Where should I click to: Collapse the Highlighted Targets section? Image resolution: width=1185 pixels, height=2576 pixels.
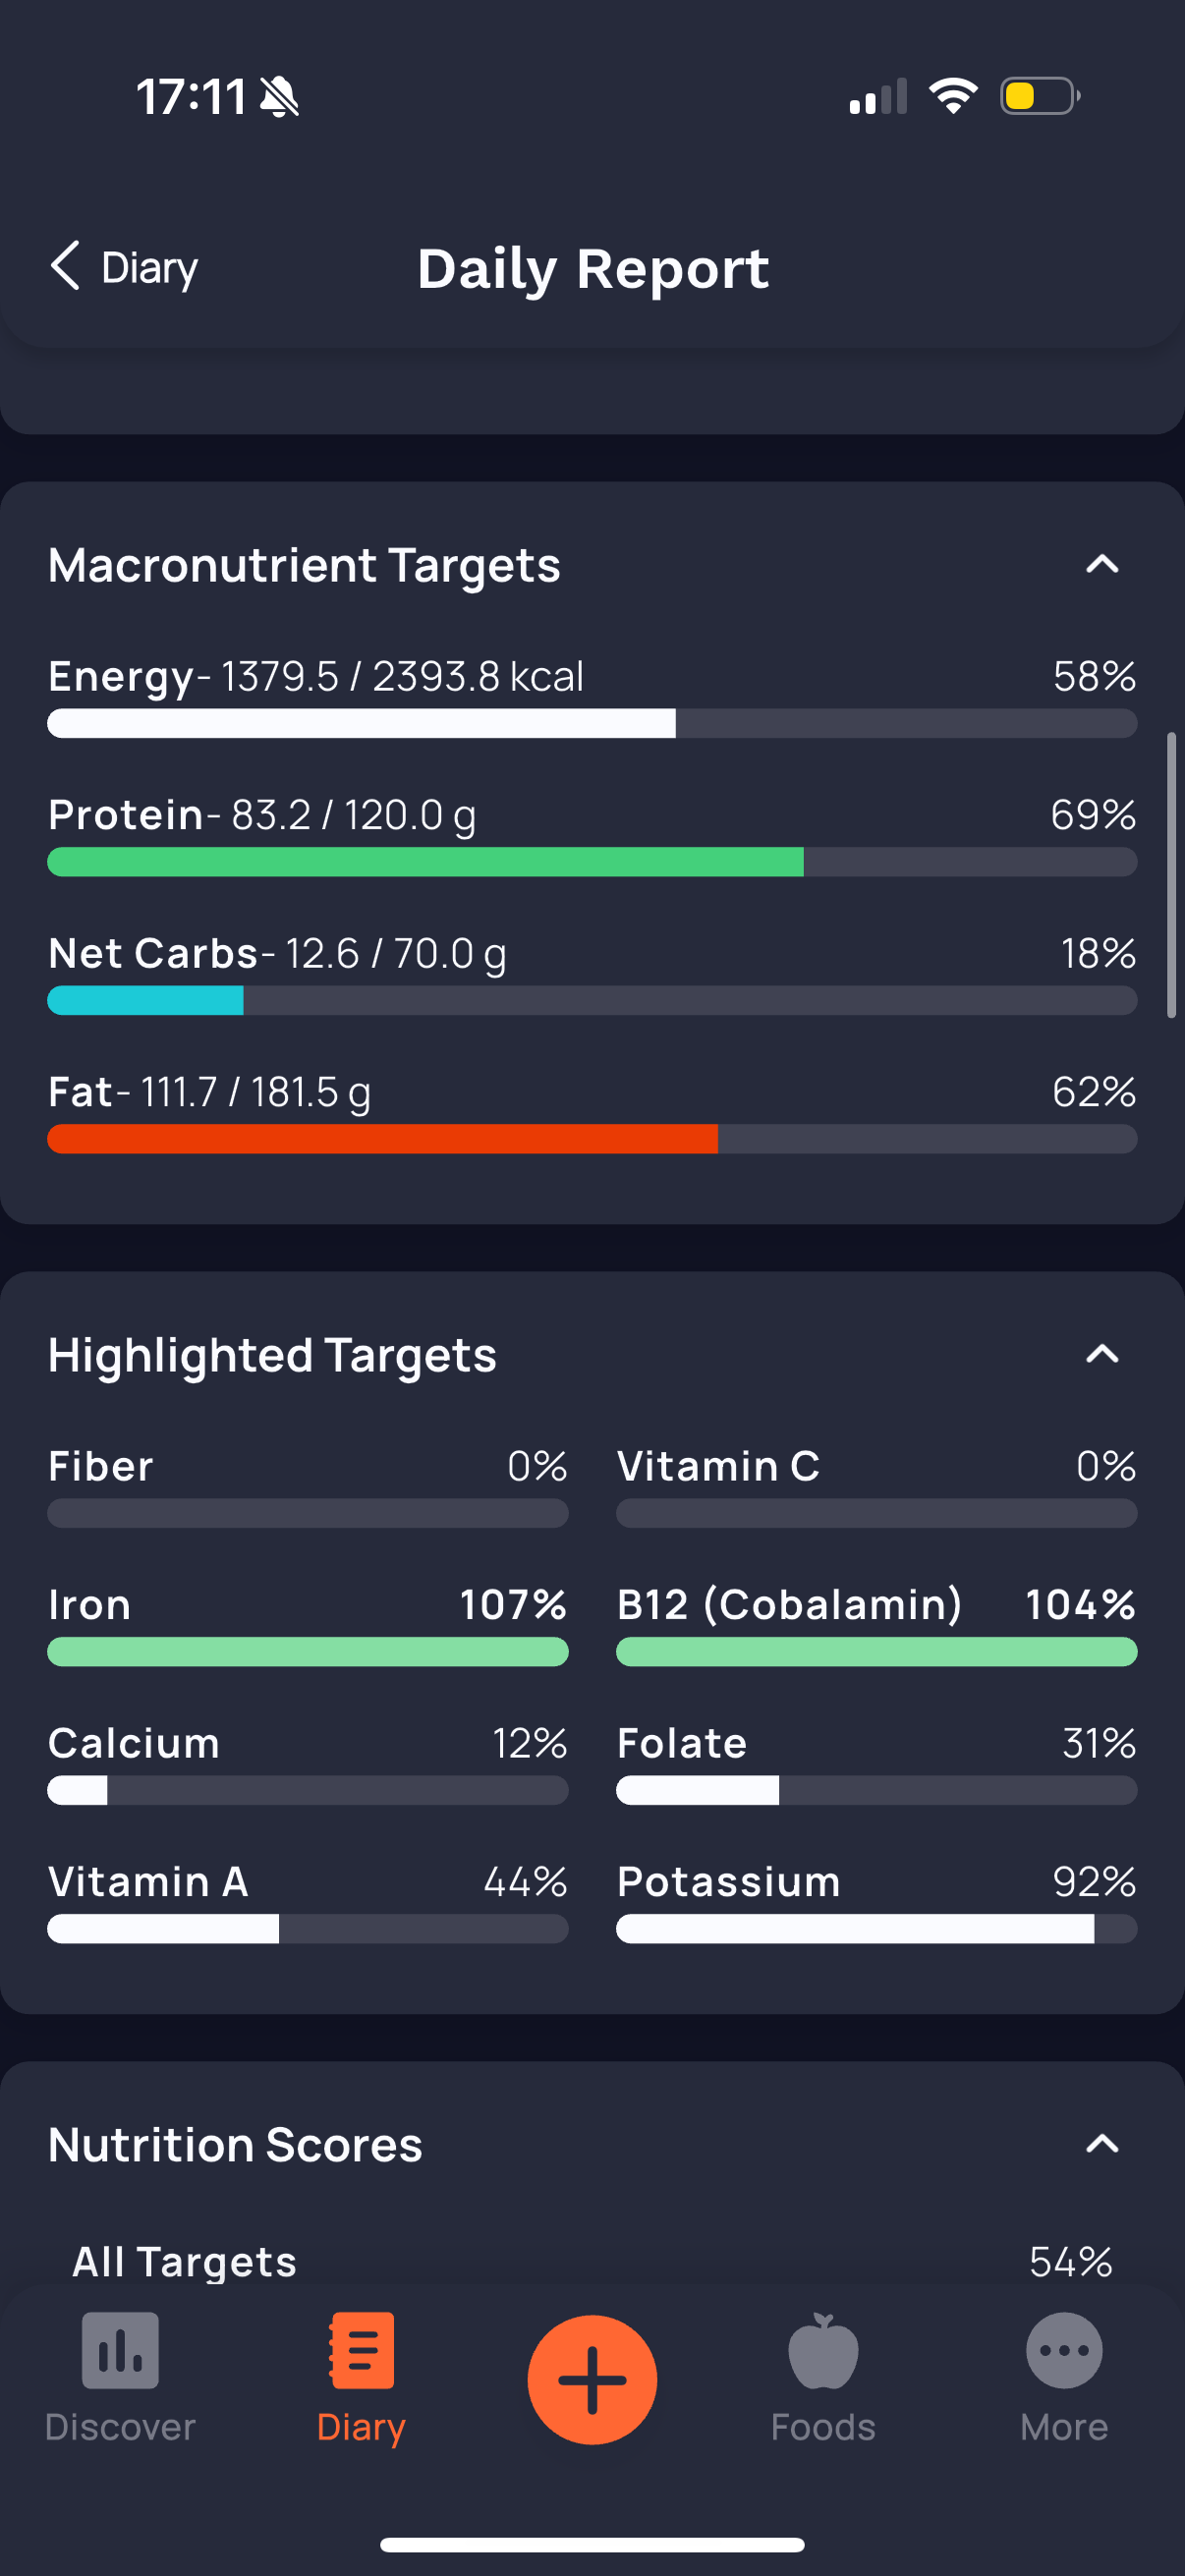(1102, 1355)
